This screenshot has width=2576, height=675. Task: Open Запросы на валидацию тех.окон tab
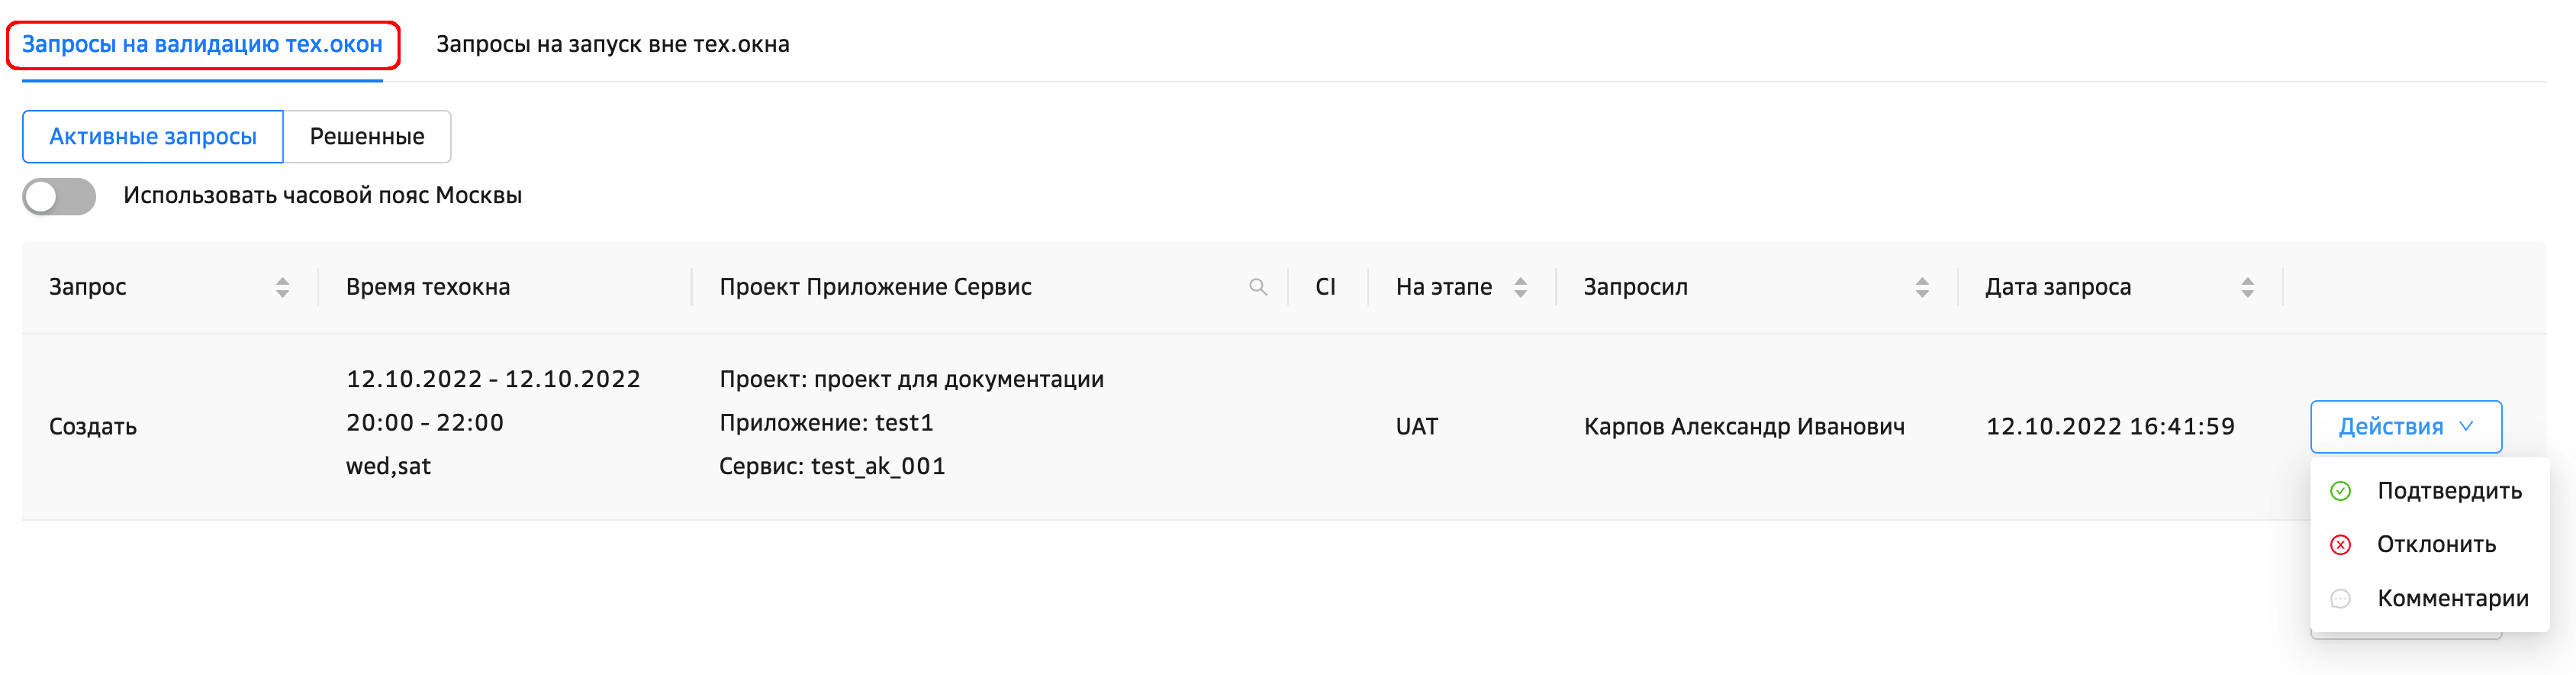click(202, 45)
